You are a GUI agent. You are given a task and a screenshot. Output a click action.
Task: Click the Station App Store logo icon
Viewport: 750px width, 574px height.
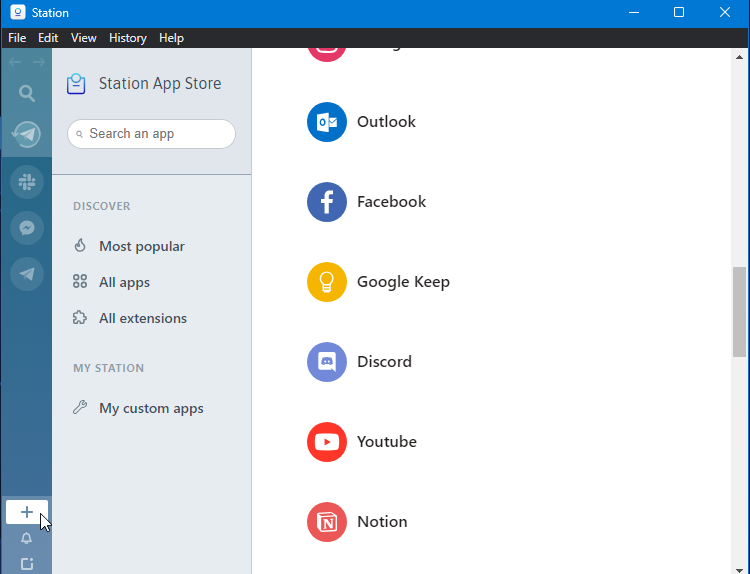click(x=76, y=84)
